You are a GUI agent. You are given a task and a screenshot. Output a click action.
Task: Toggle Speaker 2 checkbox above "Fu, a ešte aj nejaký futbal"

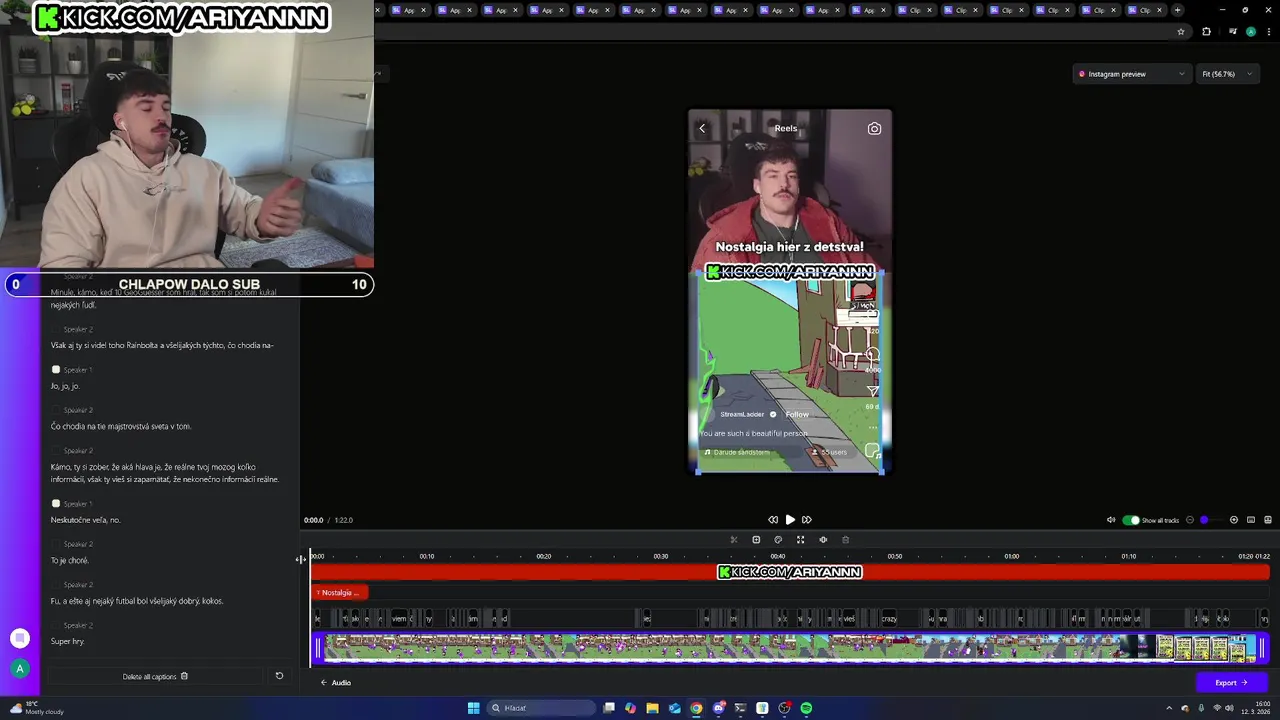56,585
